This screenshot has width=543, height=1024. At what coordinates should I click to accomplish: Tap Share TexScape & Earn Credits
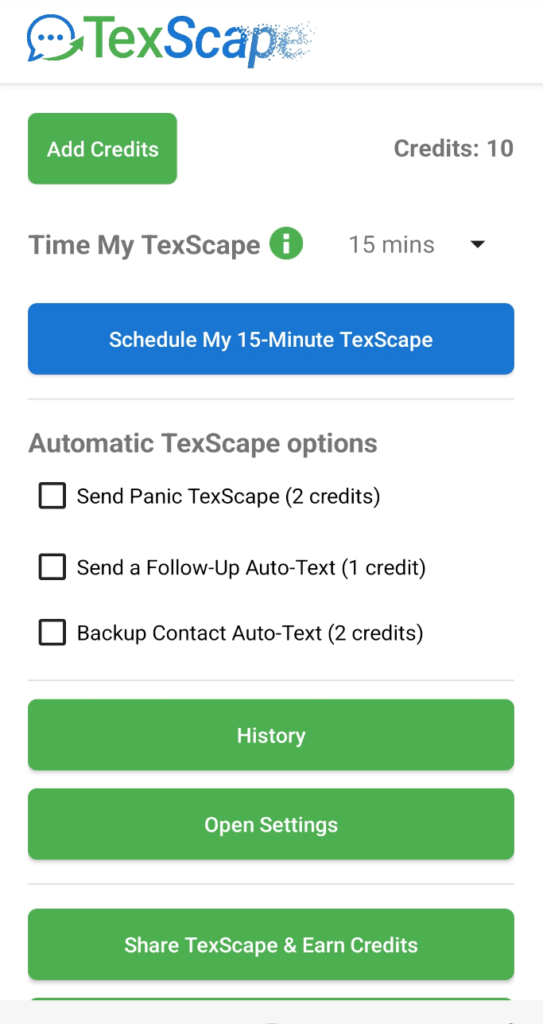(271, 944)
